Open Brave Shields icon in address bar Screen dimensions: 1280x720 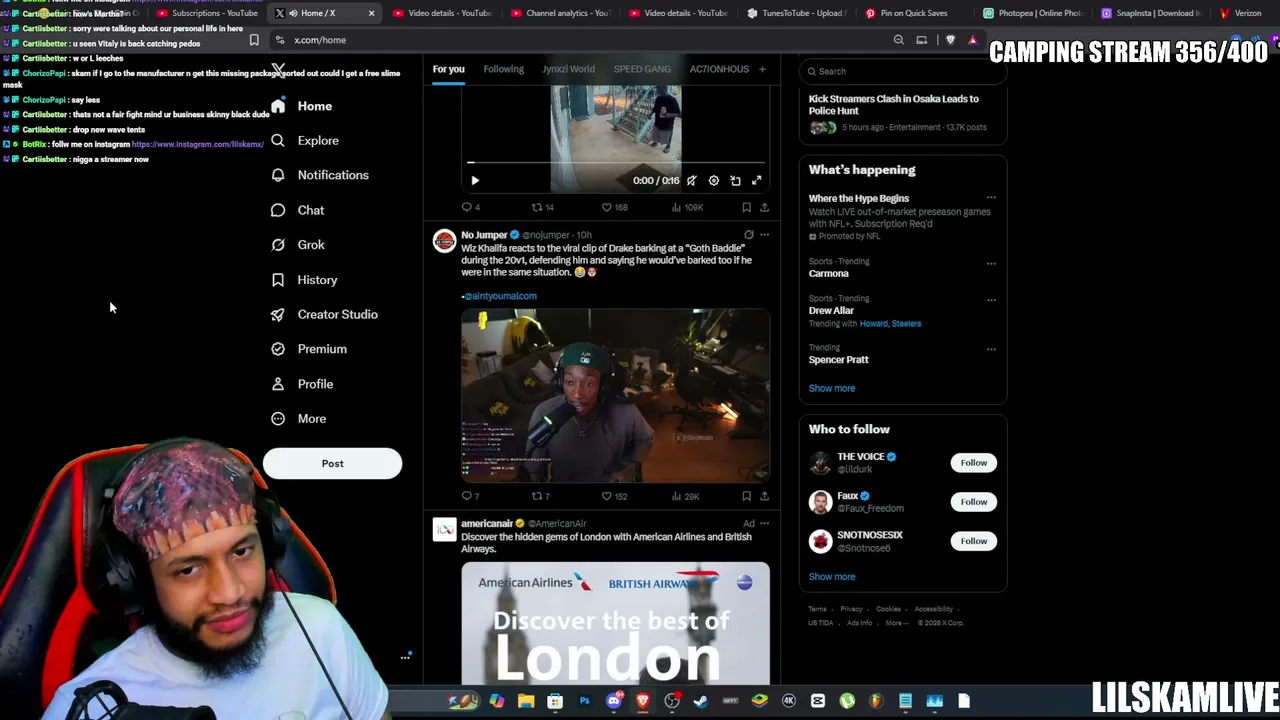pyautogui.click(x=950, y=40)
